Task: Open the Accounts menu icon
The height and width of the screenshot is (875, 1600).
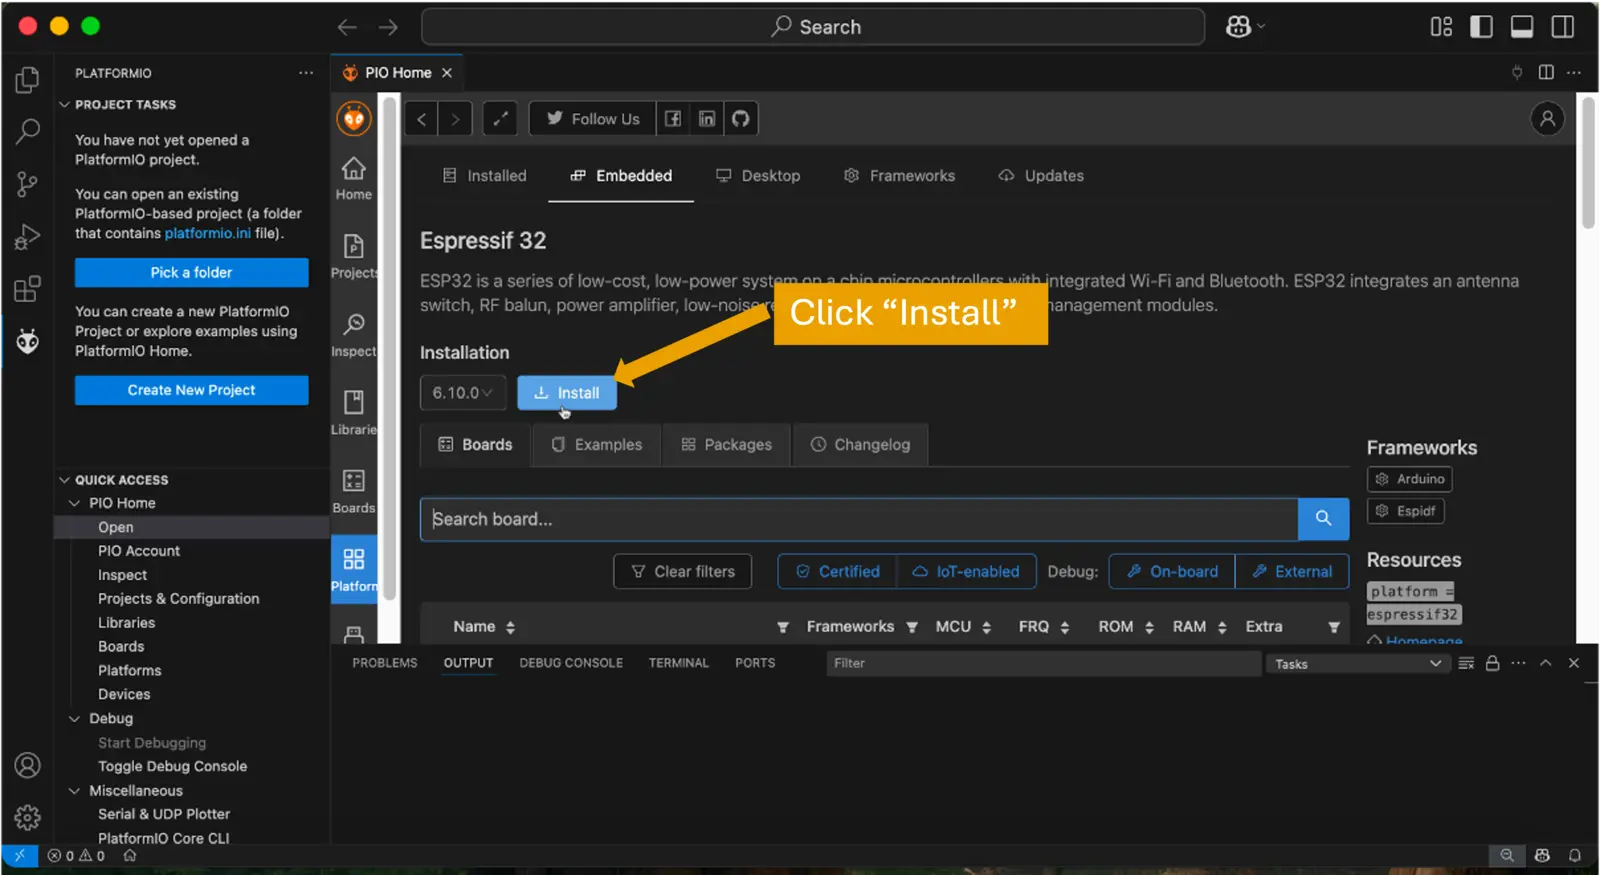Action: click(x=28, y=766)
